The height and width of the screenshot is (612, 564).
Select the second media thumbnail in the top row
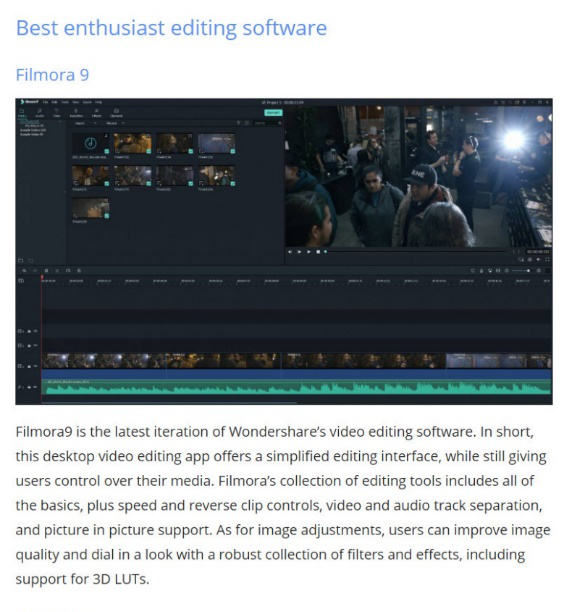(x=132, y=143)
